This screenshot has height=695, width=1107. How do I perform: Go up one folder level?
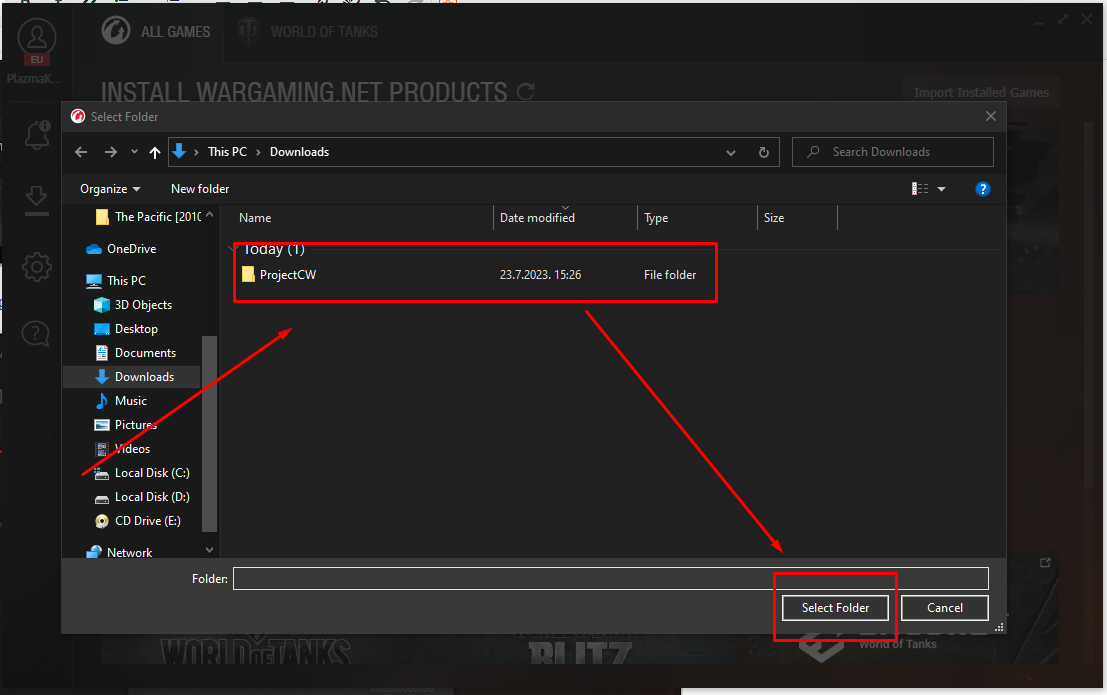[x=155, y=152]
